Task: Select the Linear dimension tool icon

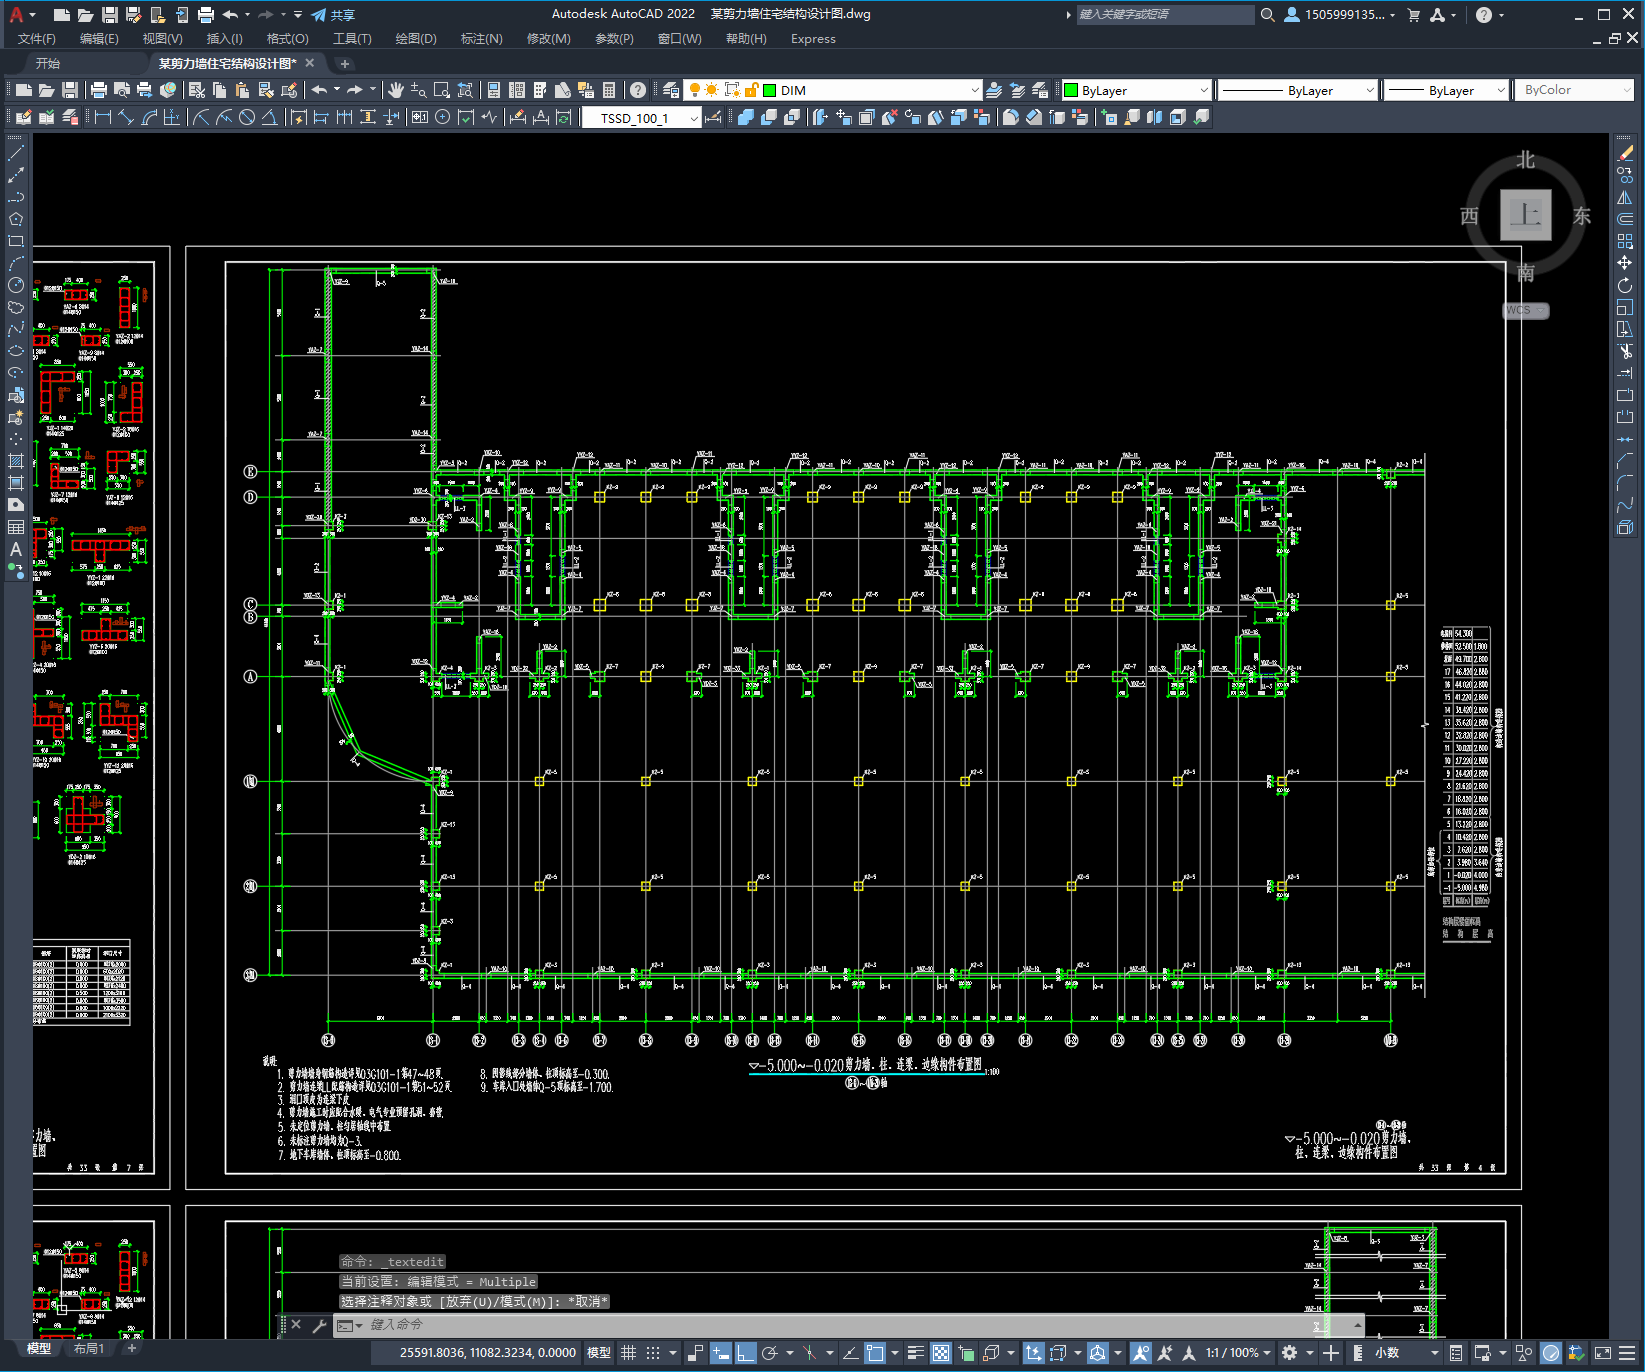Action: tap(102, 117)
